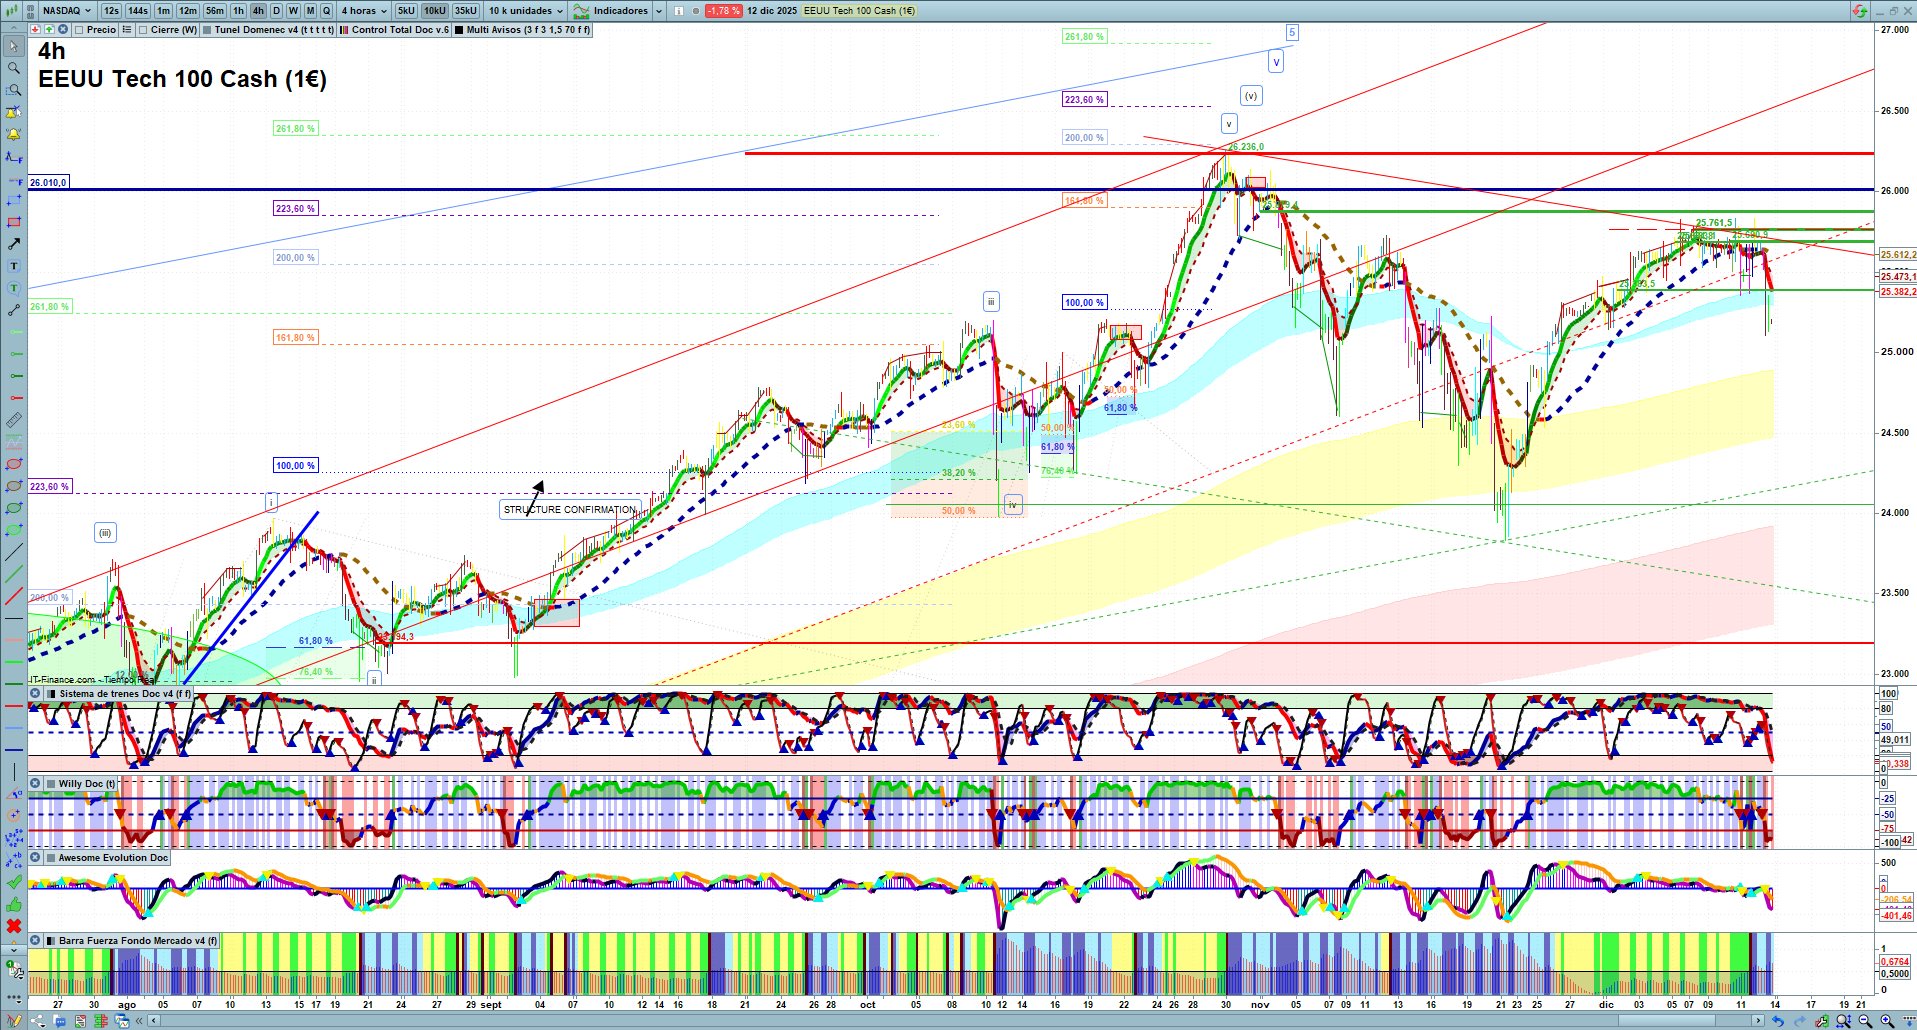
Task: Click the 35kU units button
Action: 466,11
